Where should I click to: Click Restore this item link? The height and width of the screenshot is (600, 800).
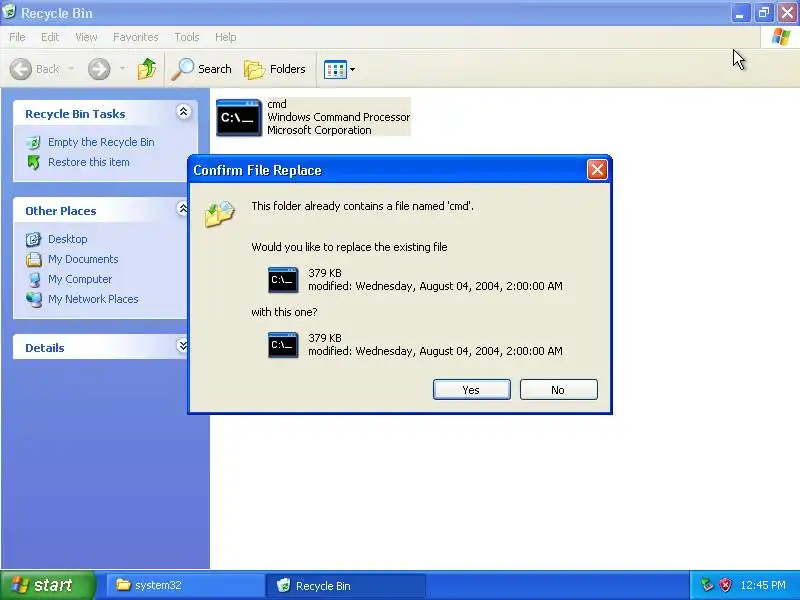89,162
